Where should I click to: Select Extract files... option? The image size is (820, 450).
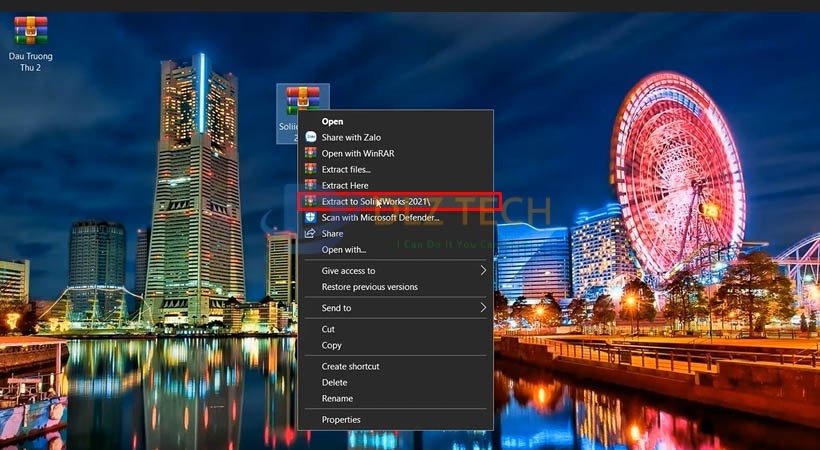point(346,170)
